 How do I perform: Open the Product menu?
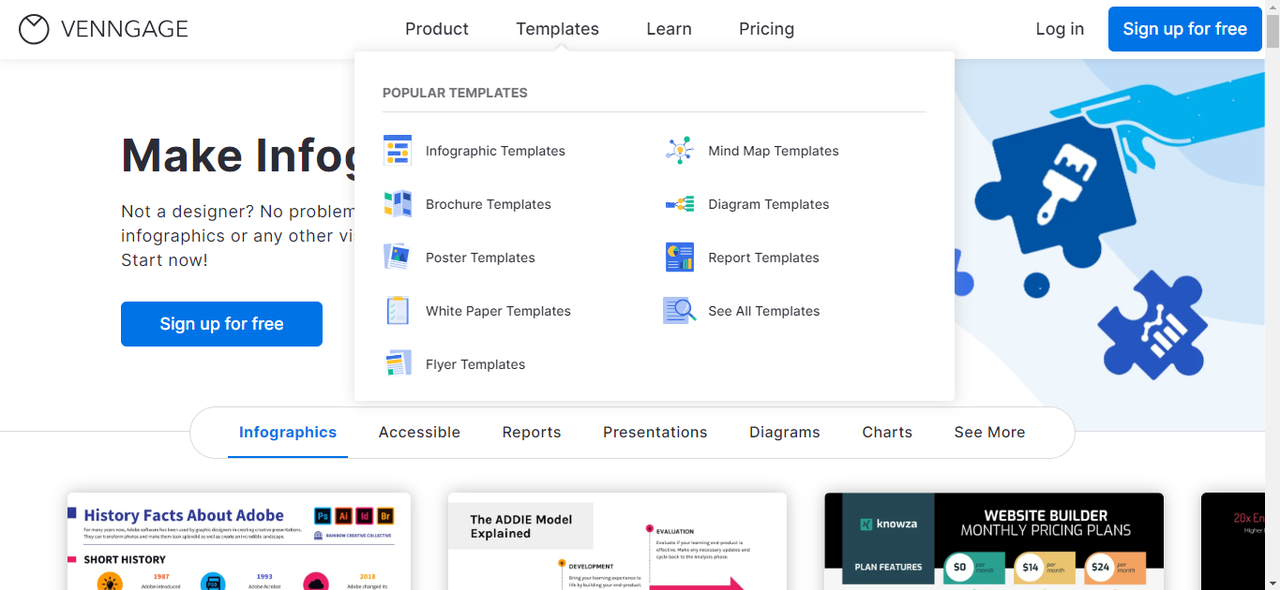(x=437, y=29)
